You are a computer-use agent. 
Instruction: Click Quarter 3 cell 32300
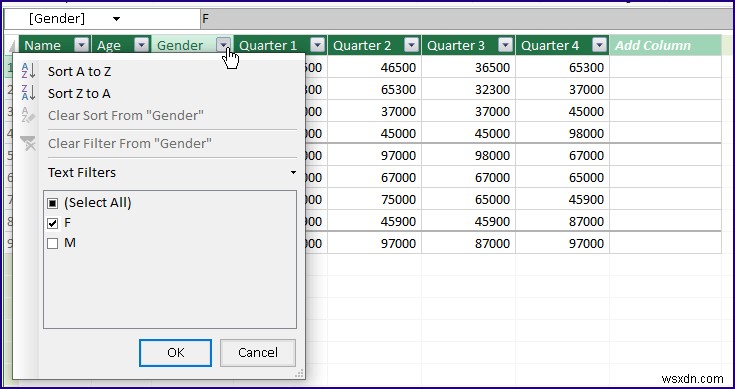pyautogui.click(x=468, y=89)
